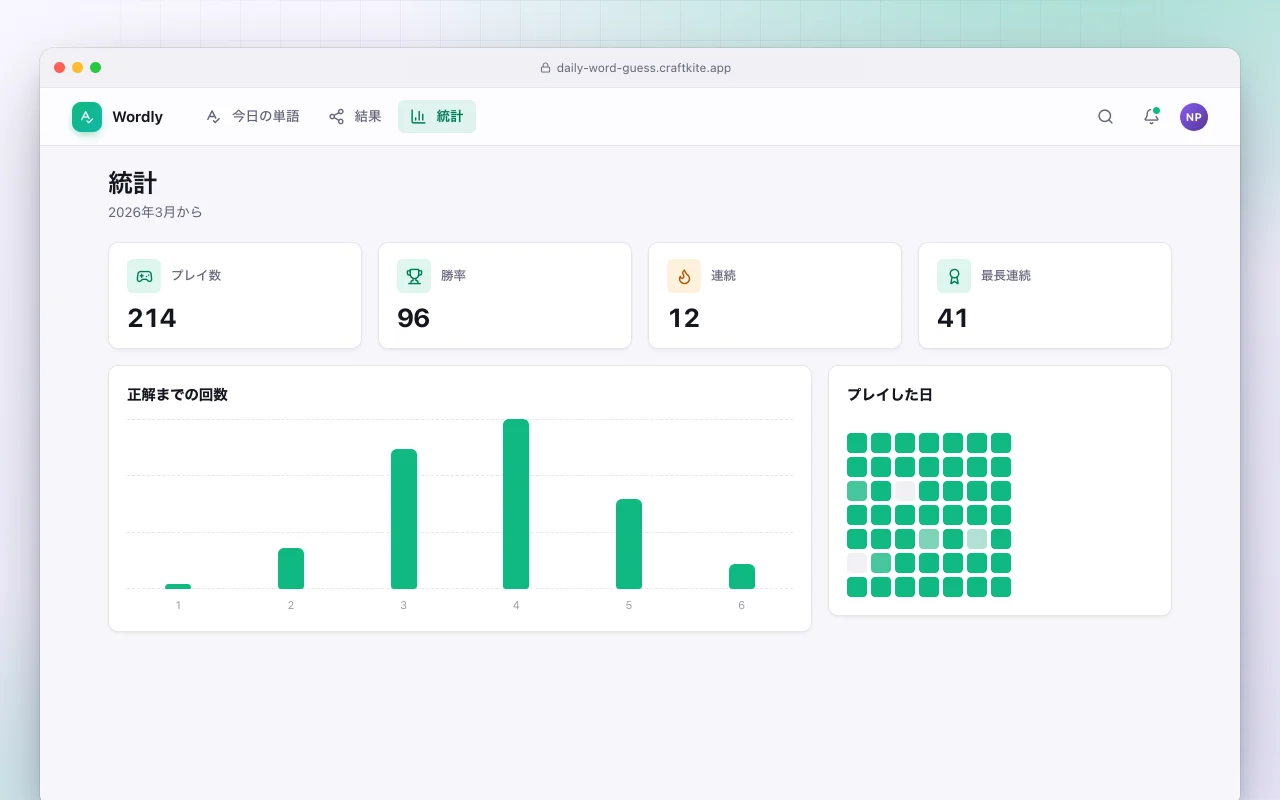This screenshot has height=800, width=1280.
Task: Click the プレイ数 card label
Action: click(x=196, y=276)
